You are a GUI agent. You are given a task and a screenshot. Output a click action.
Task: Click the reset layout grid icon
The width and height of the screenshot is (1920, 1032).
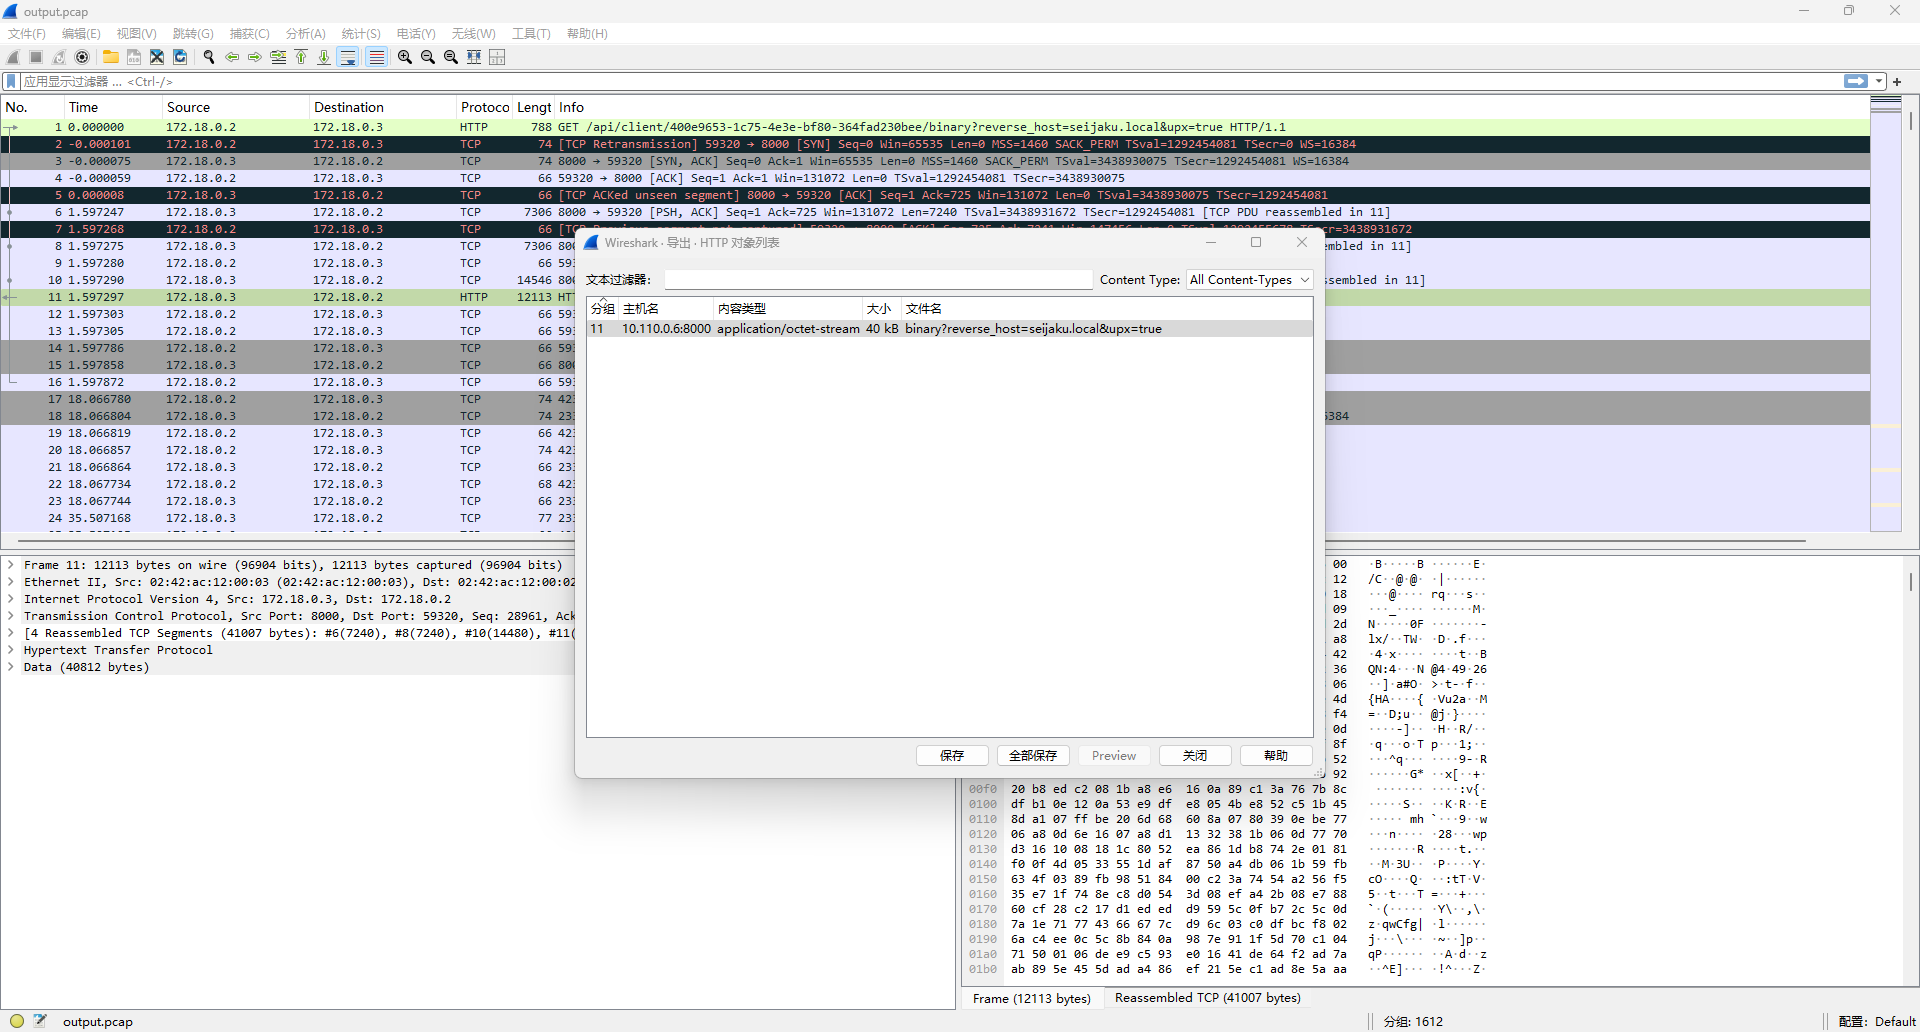point(497,57)
